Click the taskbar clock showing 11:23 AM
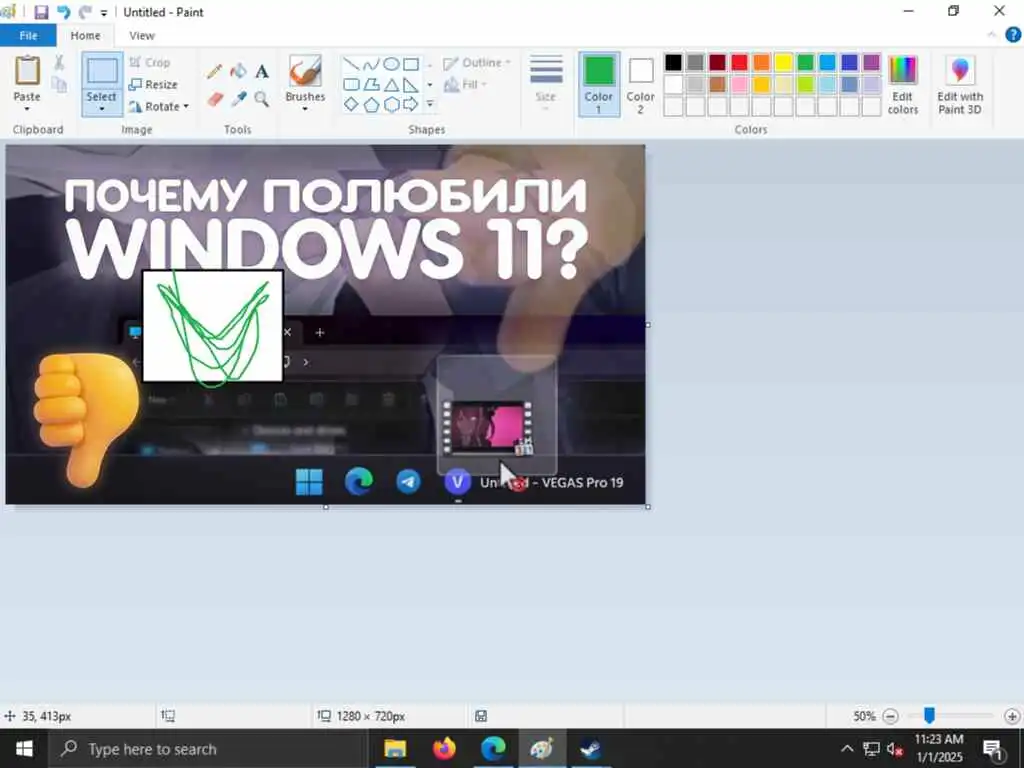This screenshot has width=1024, height=768. point(939,748)
